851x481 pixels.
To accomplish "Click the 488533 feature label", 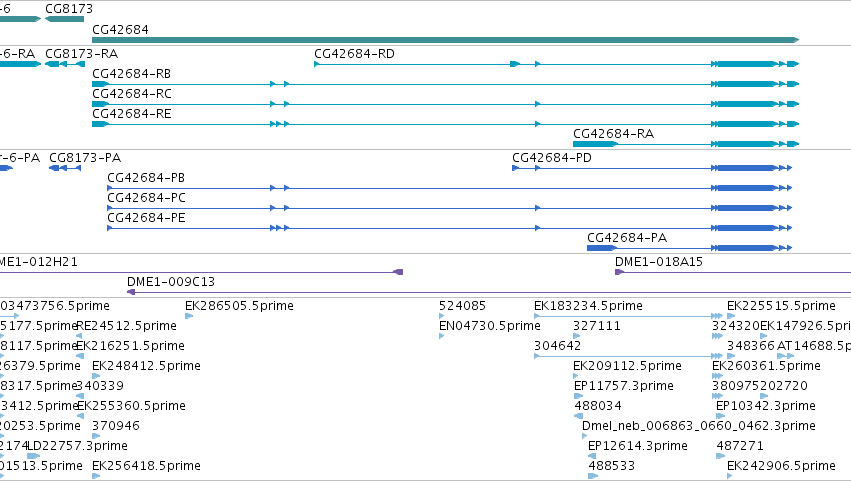I will 612,466.
